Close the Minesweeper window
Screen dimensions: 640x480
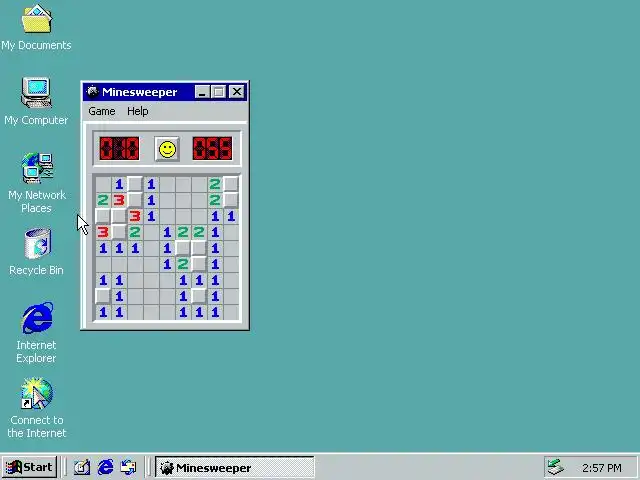(x=237, y=91)
